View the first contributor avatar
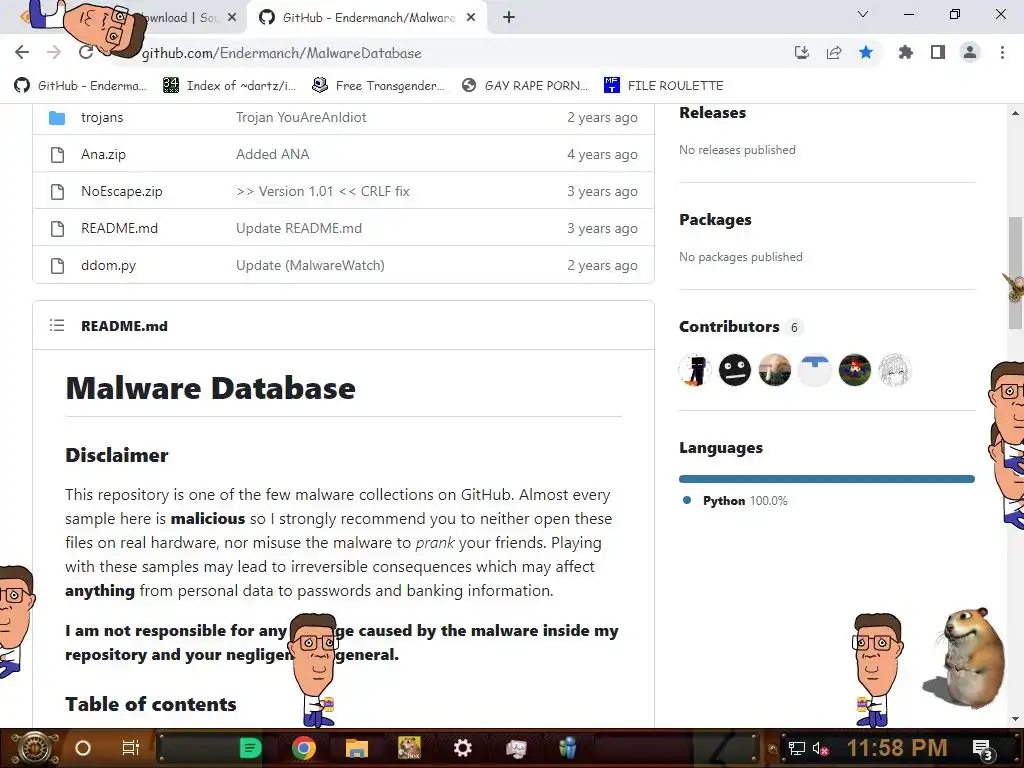This screenshot has width=1024, height=768. 695,370
